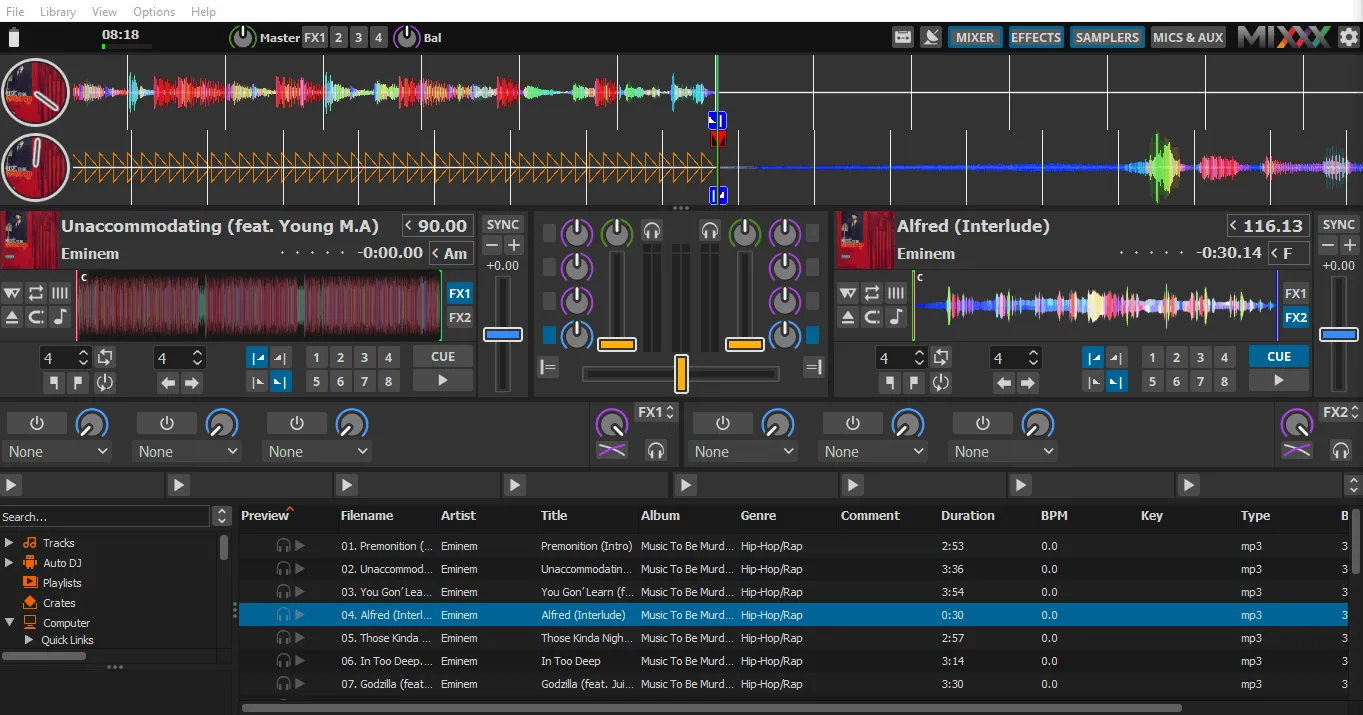Eject the track from the left deck
The image size is (1363, 715).
[x=13, y=318]
